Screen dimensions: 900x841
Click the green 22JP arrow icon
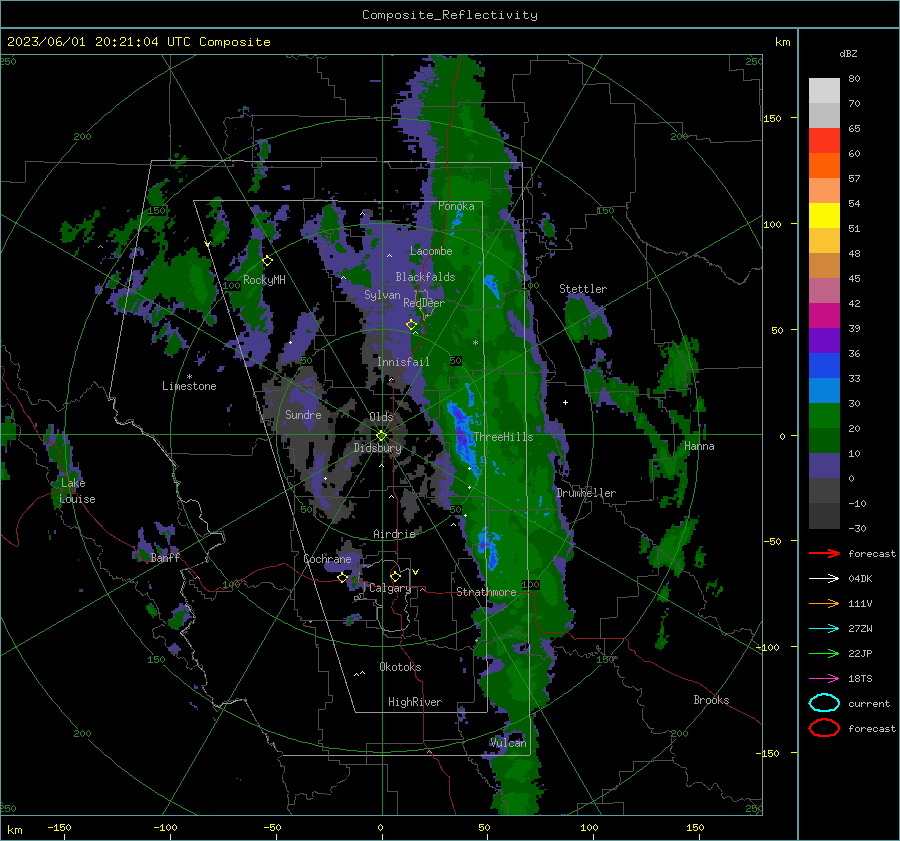(x=824, y=653)
